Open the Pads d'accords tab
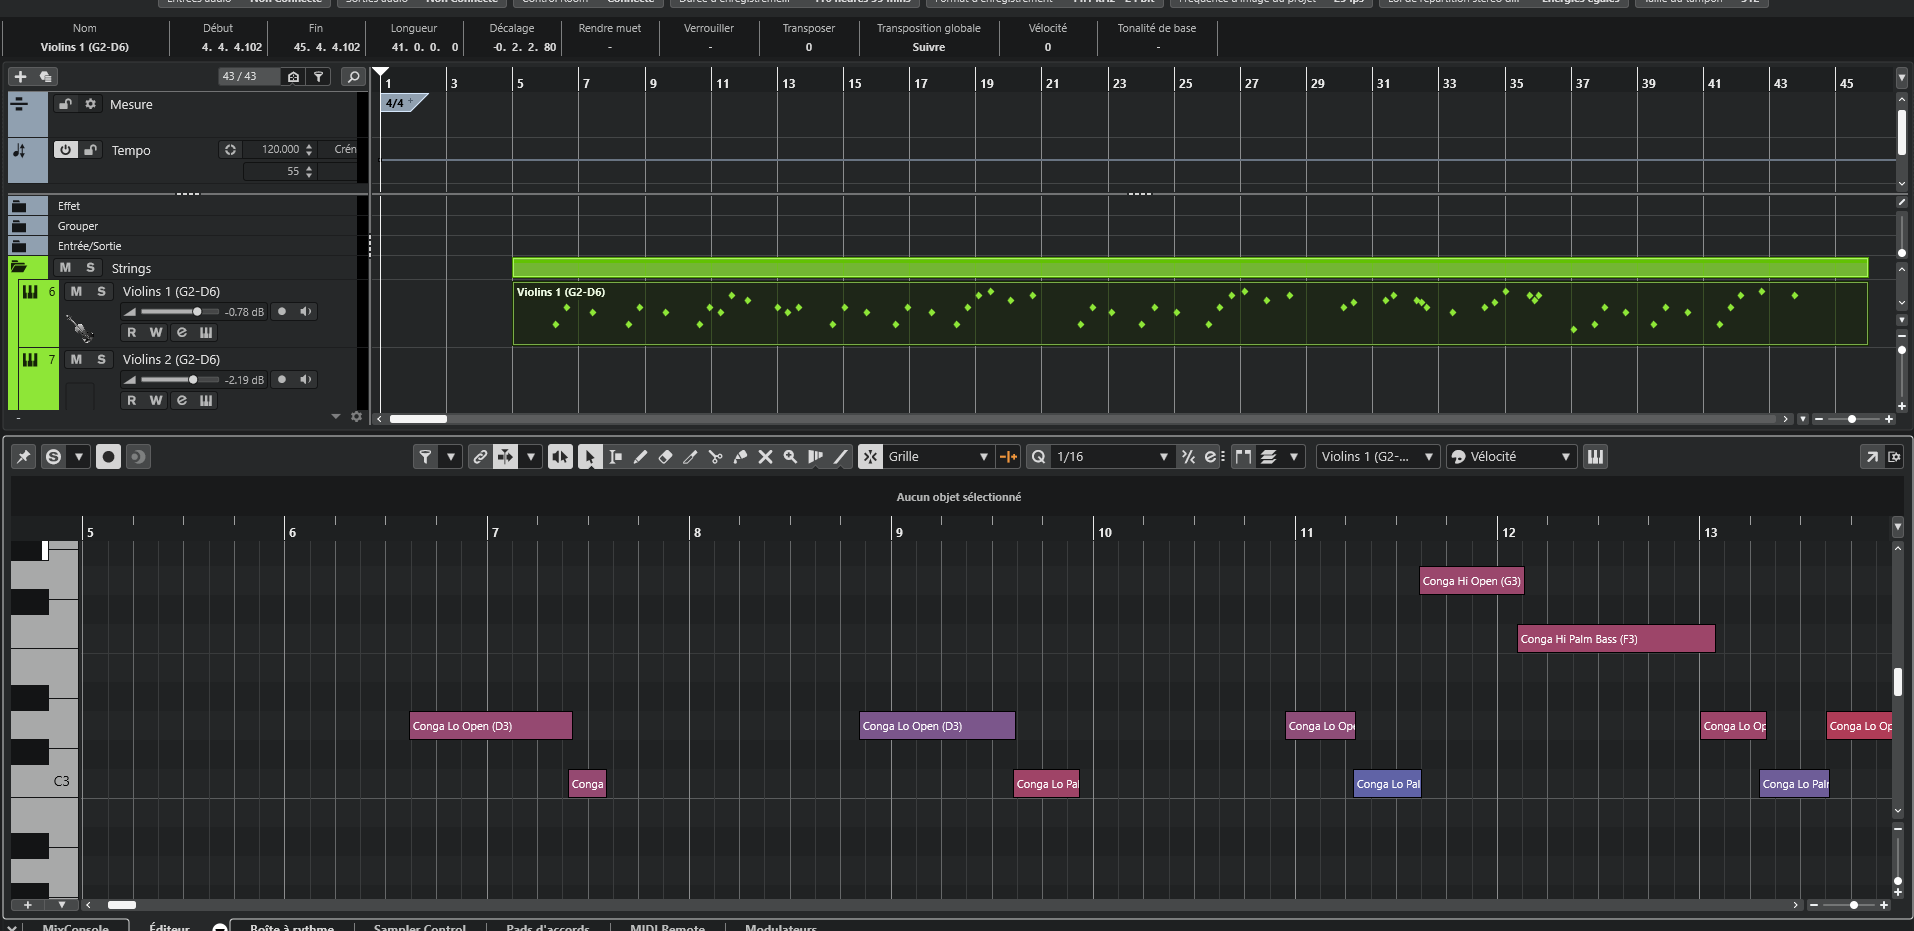Viewport: 1914px width, 931px height. [547, 927]
